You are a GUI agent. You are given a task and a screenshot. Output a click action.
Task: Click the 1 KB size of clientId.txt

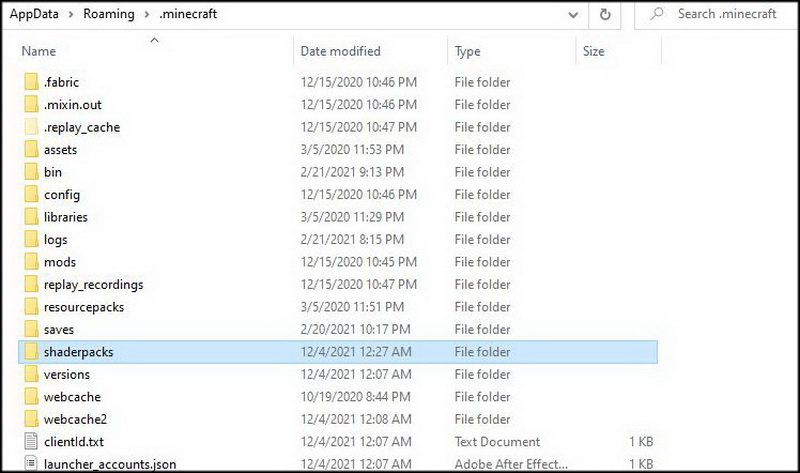click(x=641, y=441)
